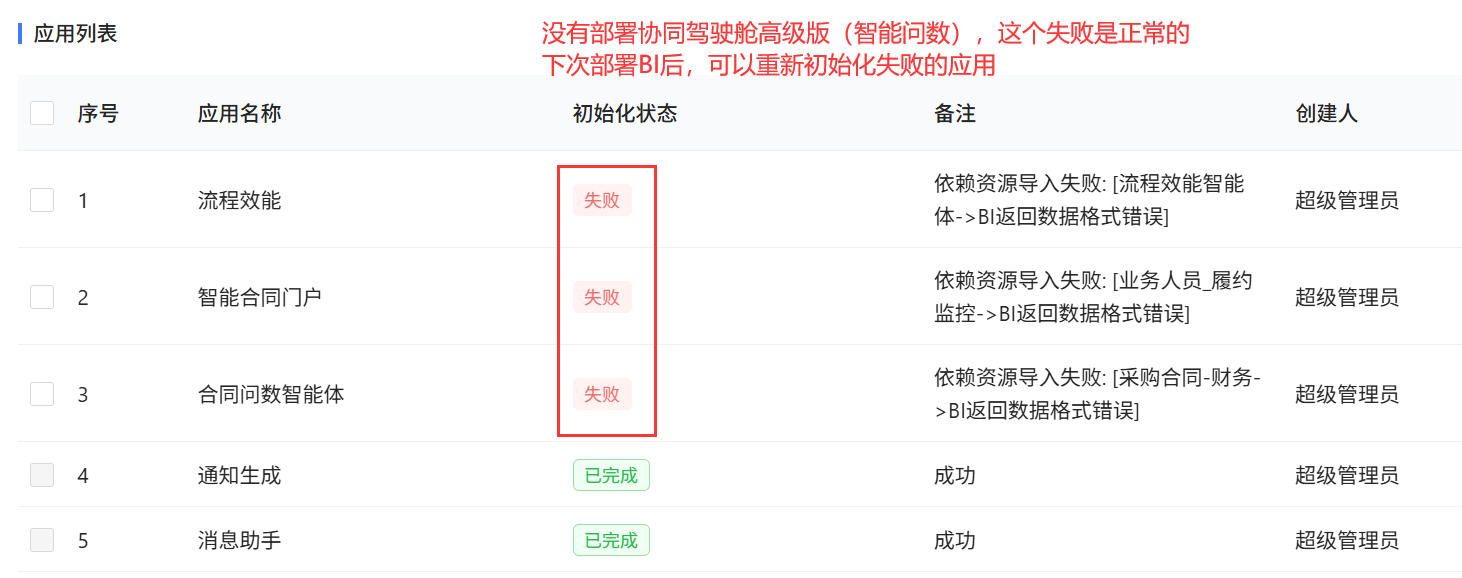Click 流程效能 error remark text
The height and width of the screenshot is (578, 1462).
click(1088, 200)
